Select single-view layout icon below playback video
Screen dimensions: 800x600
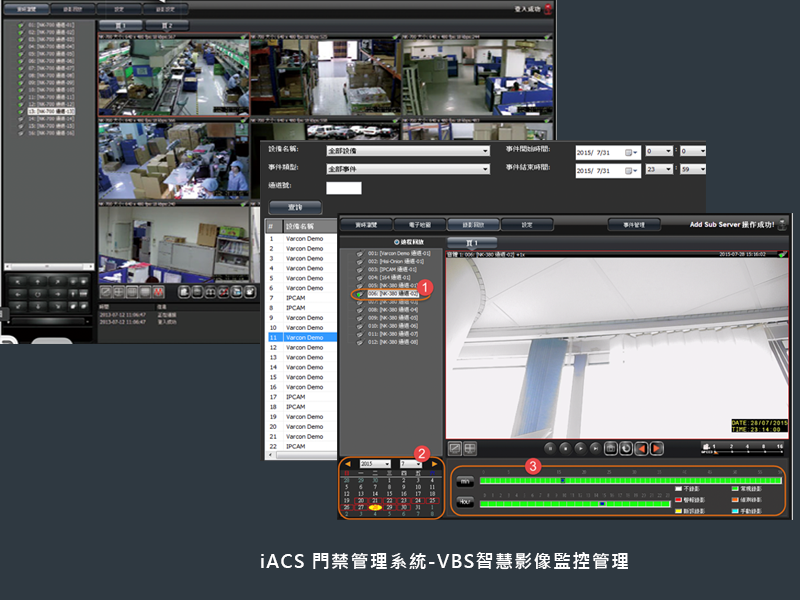tap(454, 449)
